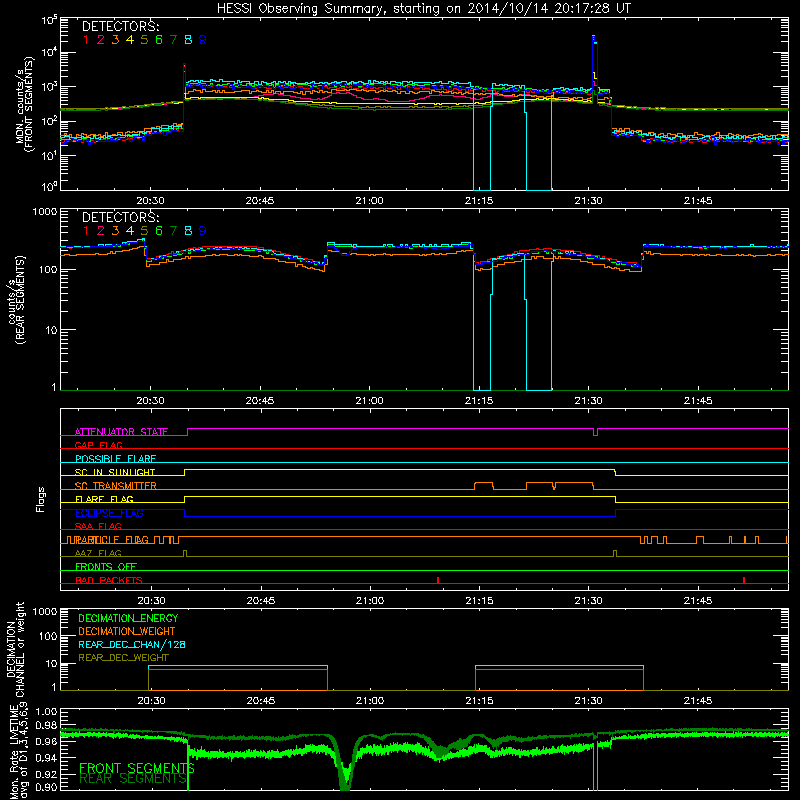This screenshot has height=800, width=800.
Task: Click red detector 1 in front segments legend
Action: (x=86, y=39)
